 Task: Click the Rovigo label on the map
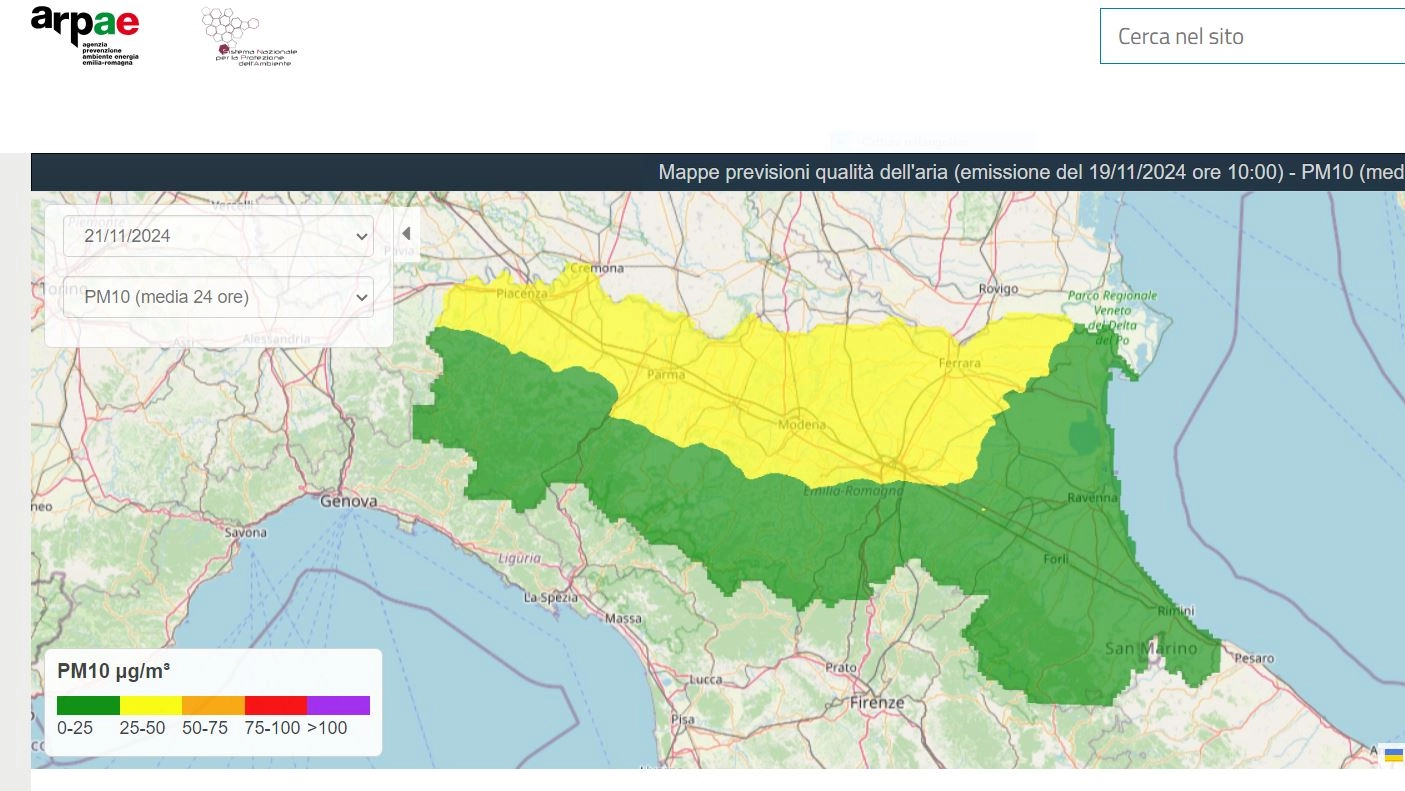[x=998, y=289]
